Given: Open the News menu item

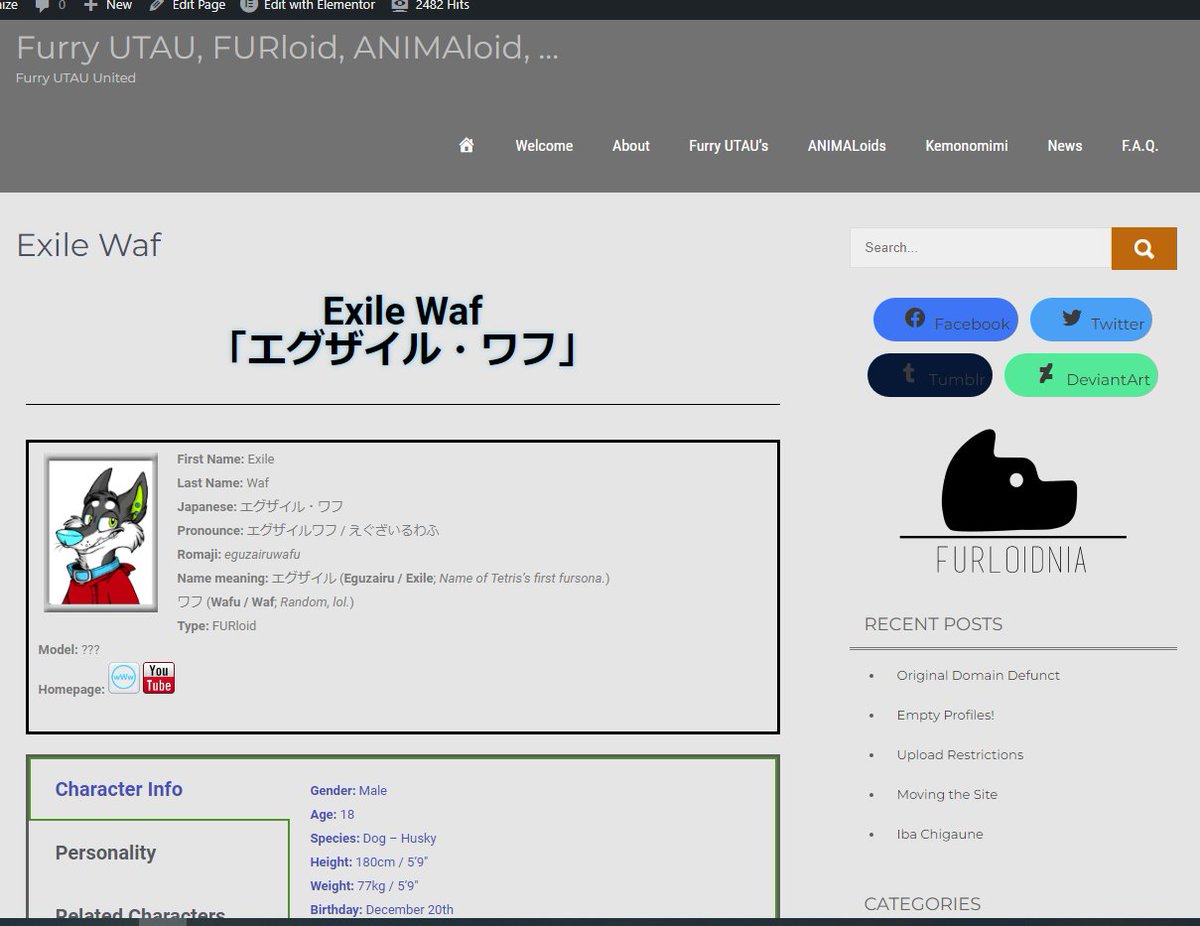Looking at the screenshot, I should (x=1065, y=146).
